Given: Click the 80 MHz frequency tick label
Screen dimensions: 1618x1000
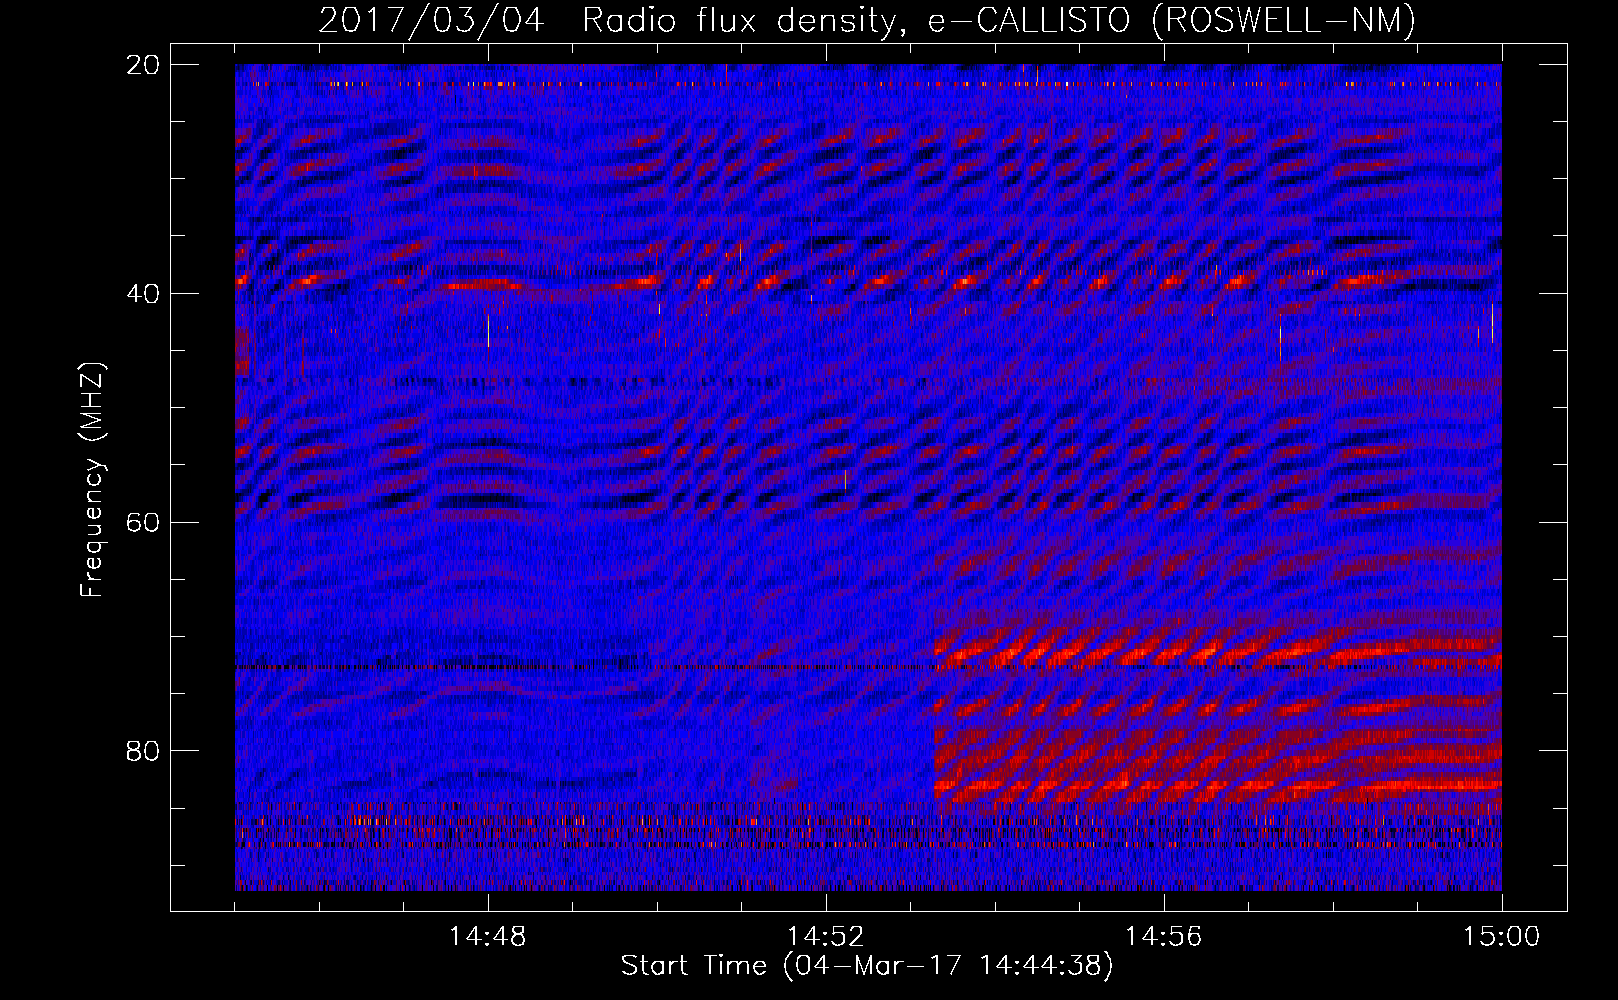Looking at the screenshot, I should (x=143, y=751).
